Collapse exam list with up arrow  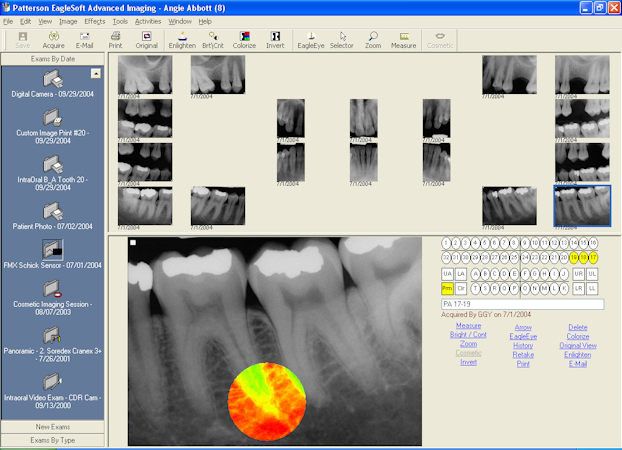[96, 73]
